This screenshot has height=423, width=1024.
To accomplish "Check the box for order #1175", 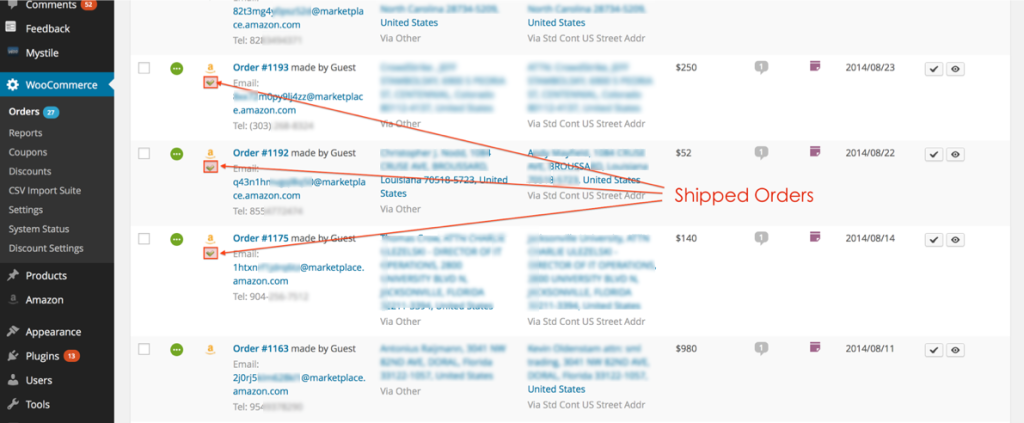I will click(144, 239).
